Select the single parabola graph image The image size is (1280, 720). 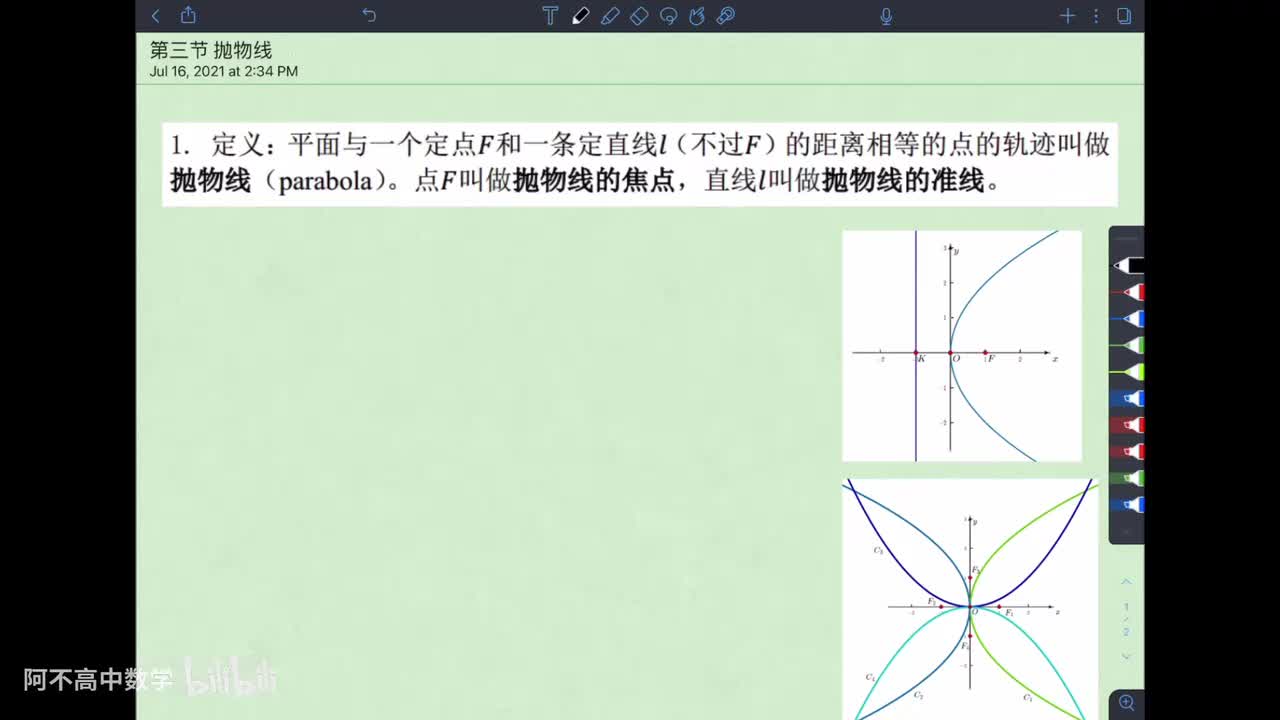coord(962,346)
